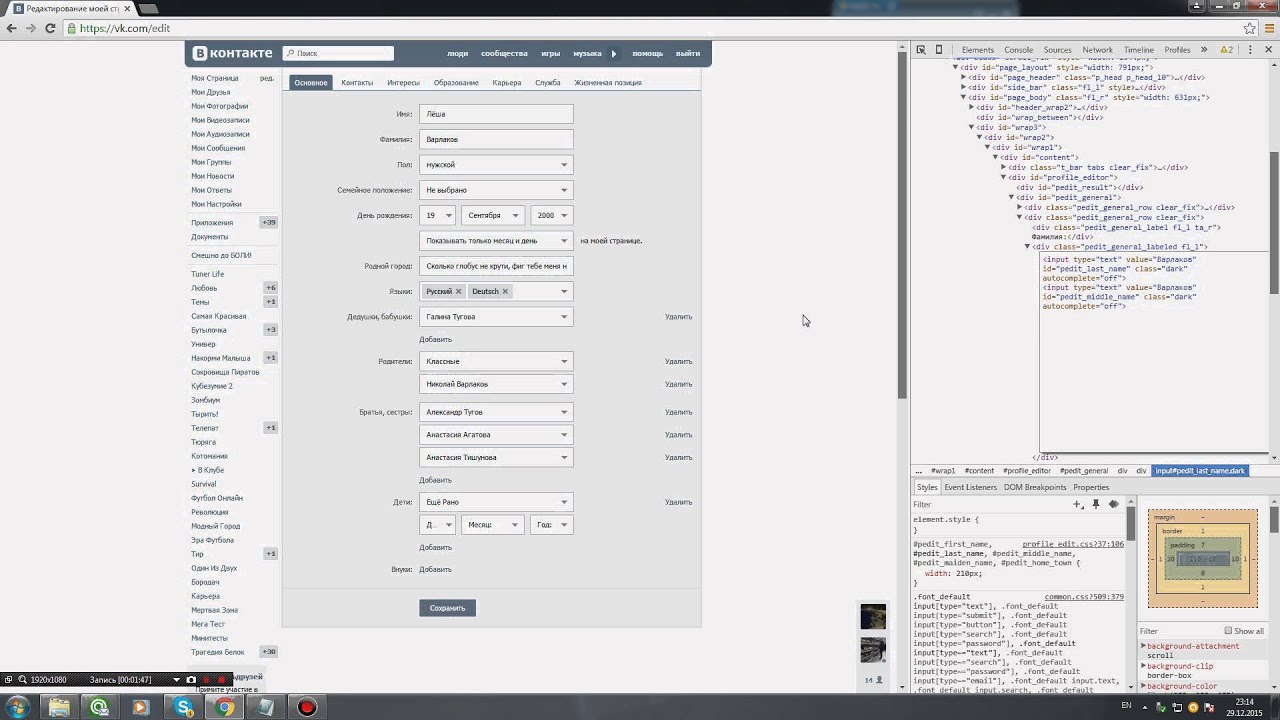Viewport: 1280px width, 720px height.
Task: Open the birth month dropdown Сентября
Action: [x=491, y=215]
